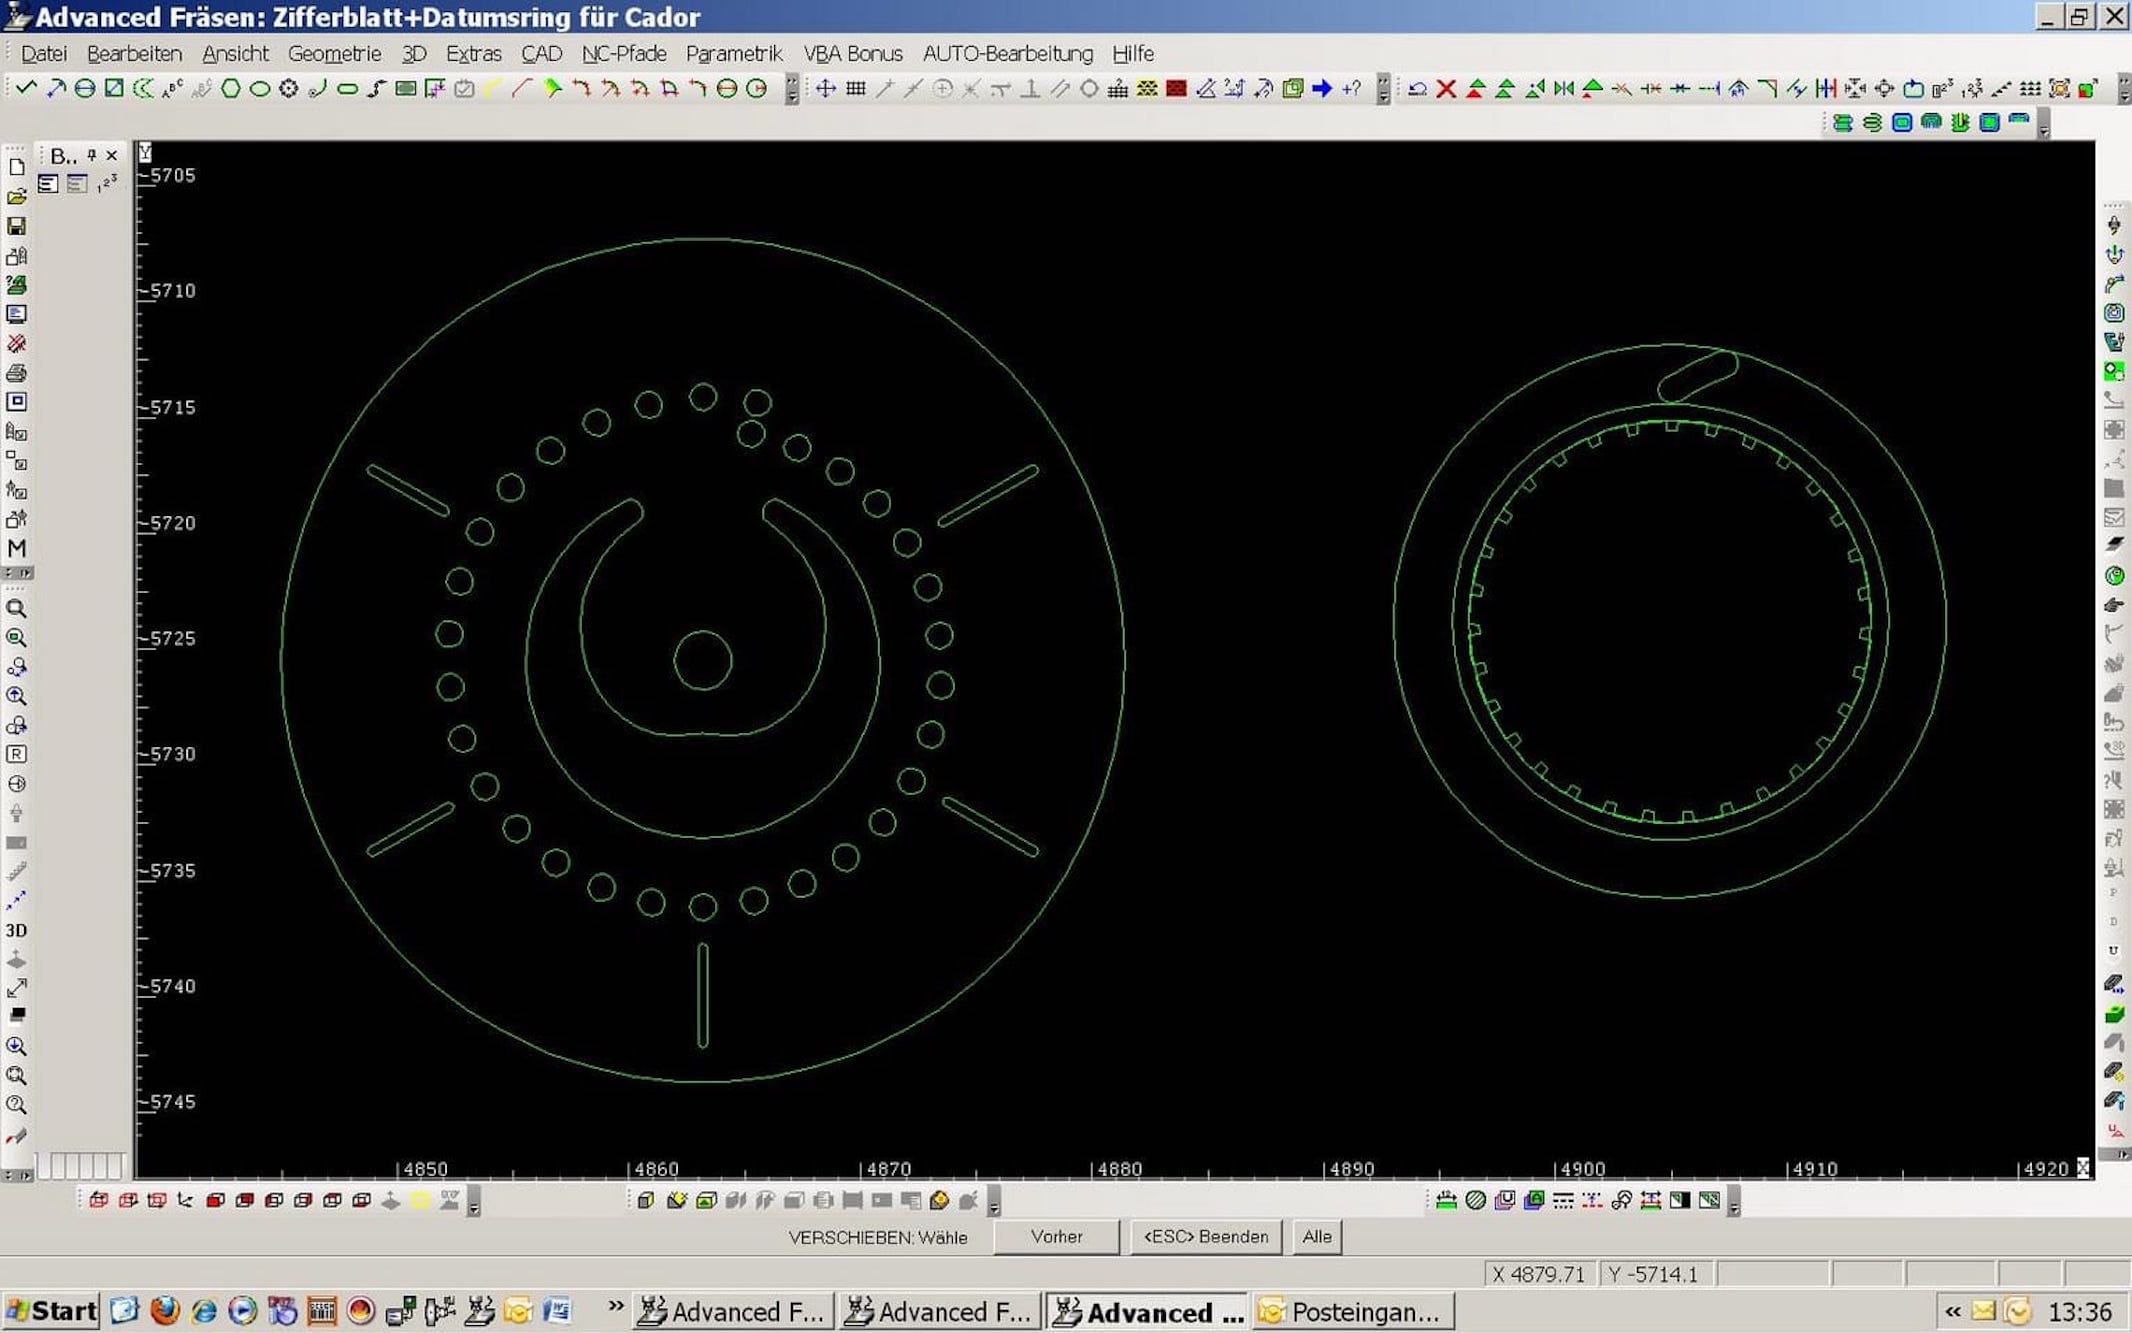The width and height of the screenshot is (2132, 1333).
Task: Click the '+?' toolbar icon
Action: 1352,88
